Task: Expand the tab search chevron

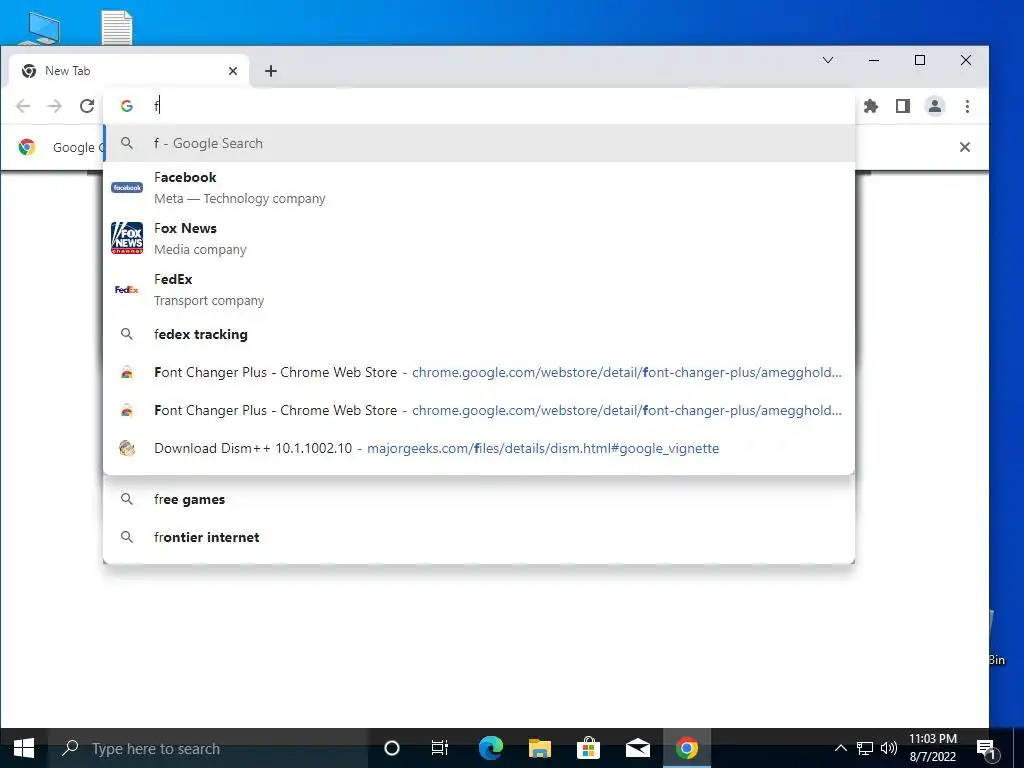Action: pyautogui.click(x=828, y=60)
